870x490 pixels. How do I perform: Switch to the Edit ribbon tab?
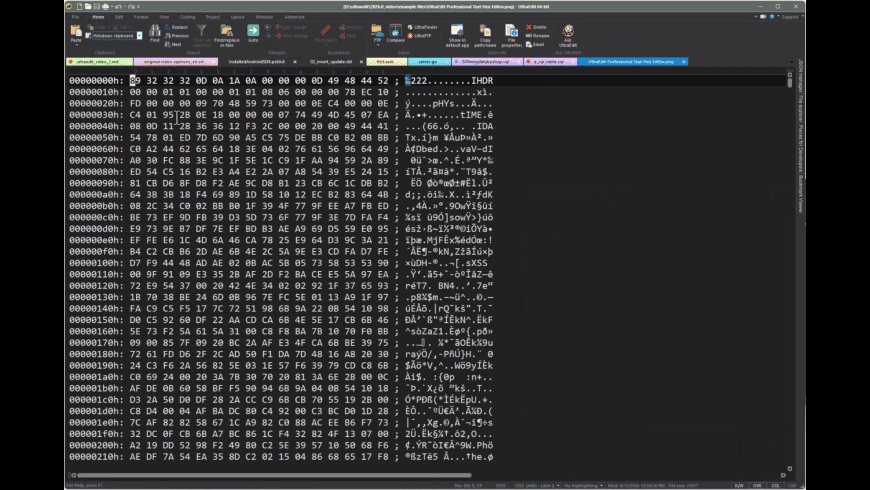pyautogui.click(x=119, y=17)
